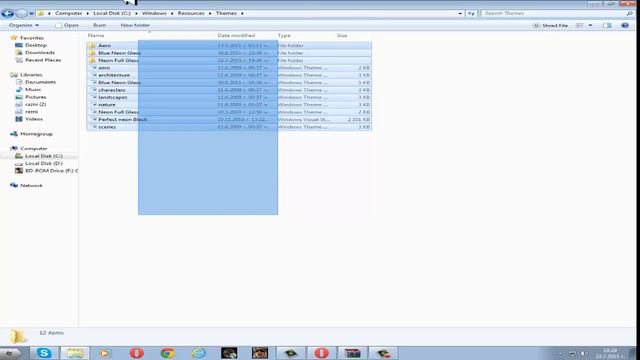This screenshot has width=640, height=360.
Task: Launch Windows Media Player from the taskbar
Action: point(105,353)
